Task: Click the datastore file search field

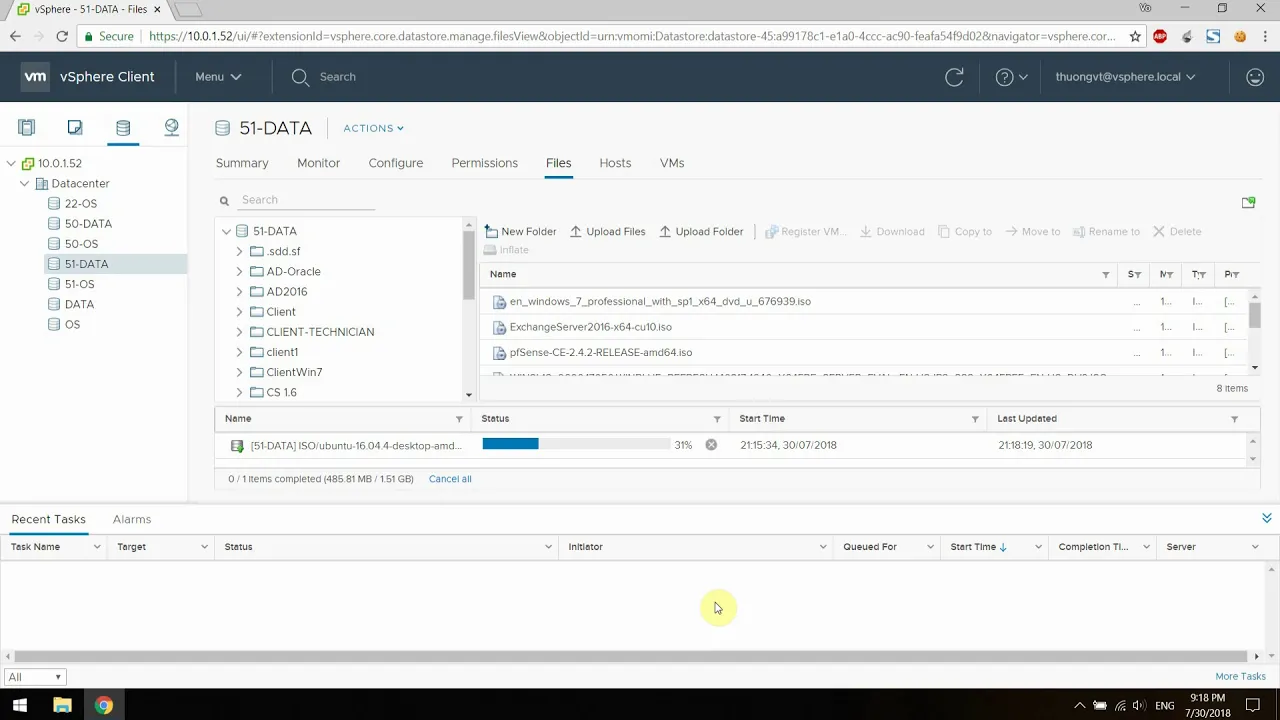Action: [308, 200]
